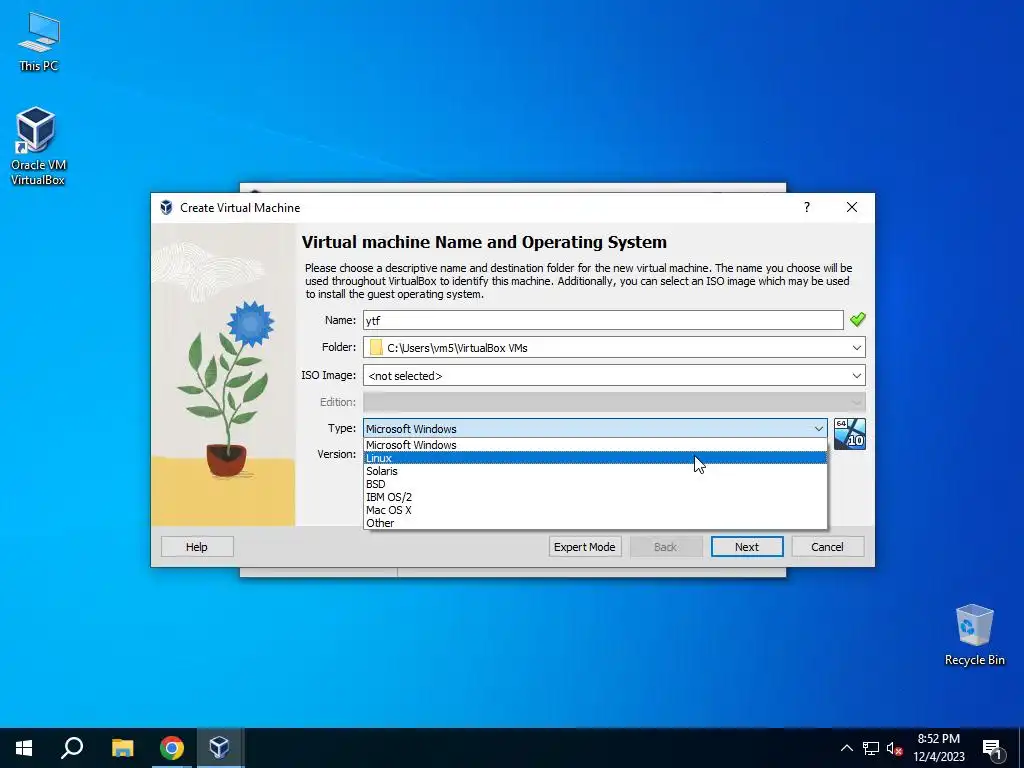Click the VirtualBox taskbar button
The height and width of the screenshot is (768, 1024).
[x=219, y=748]
